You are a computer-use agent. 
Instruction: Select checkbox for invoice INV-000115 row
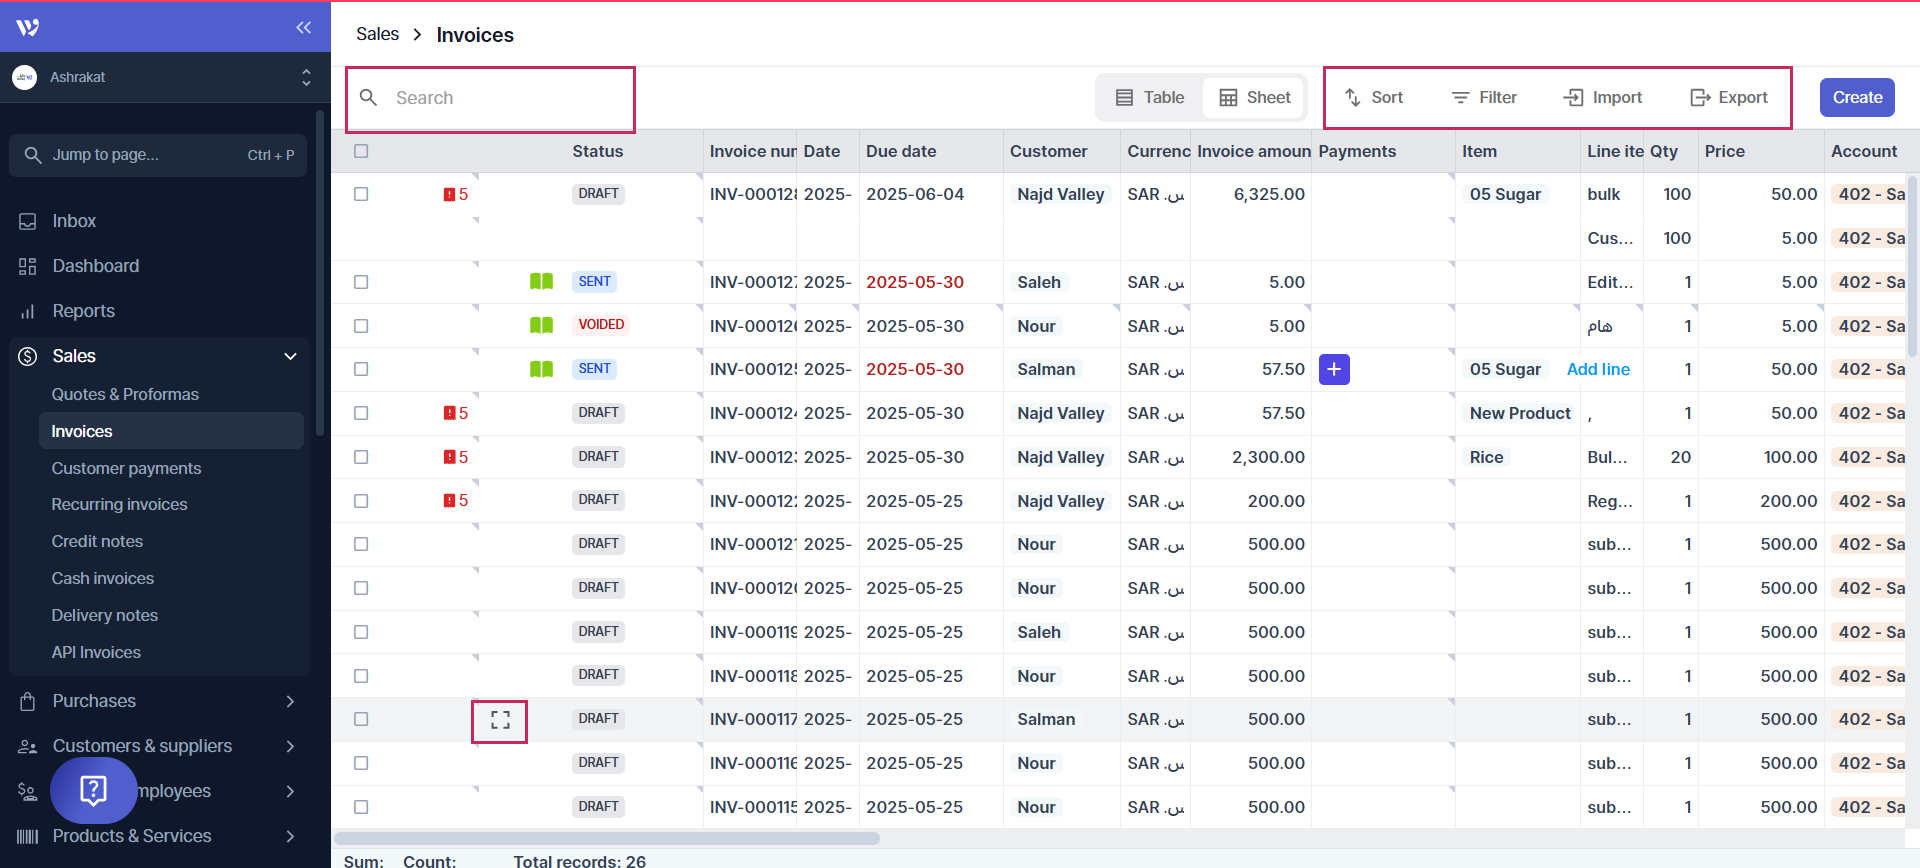tap(361, 807)
